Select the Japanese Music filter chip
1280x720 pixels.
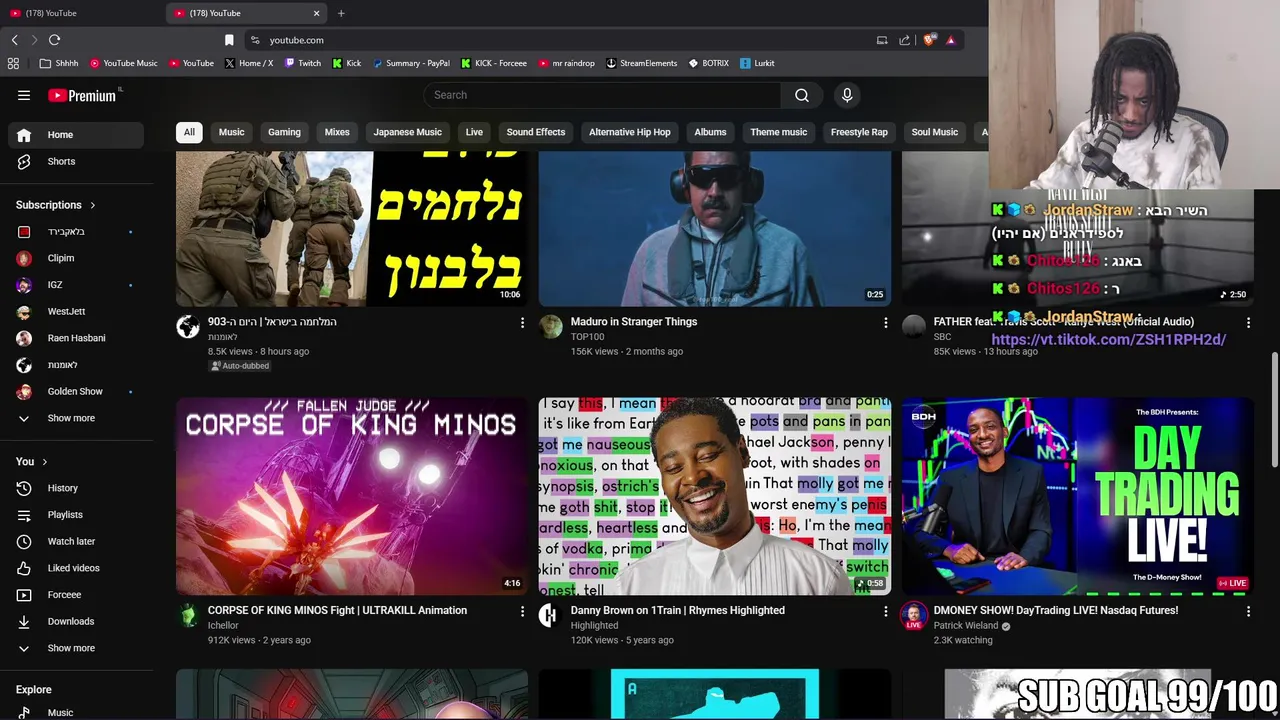[407, 132]
